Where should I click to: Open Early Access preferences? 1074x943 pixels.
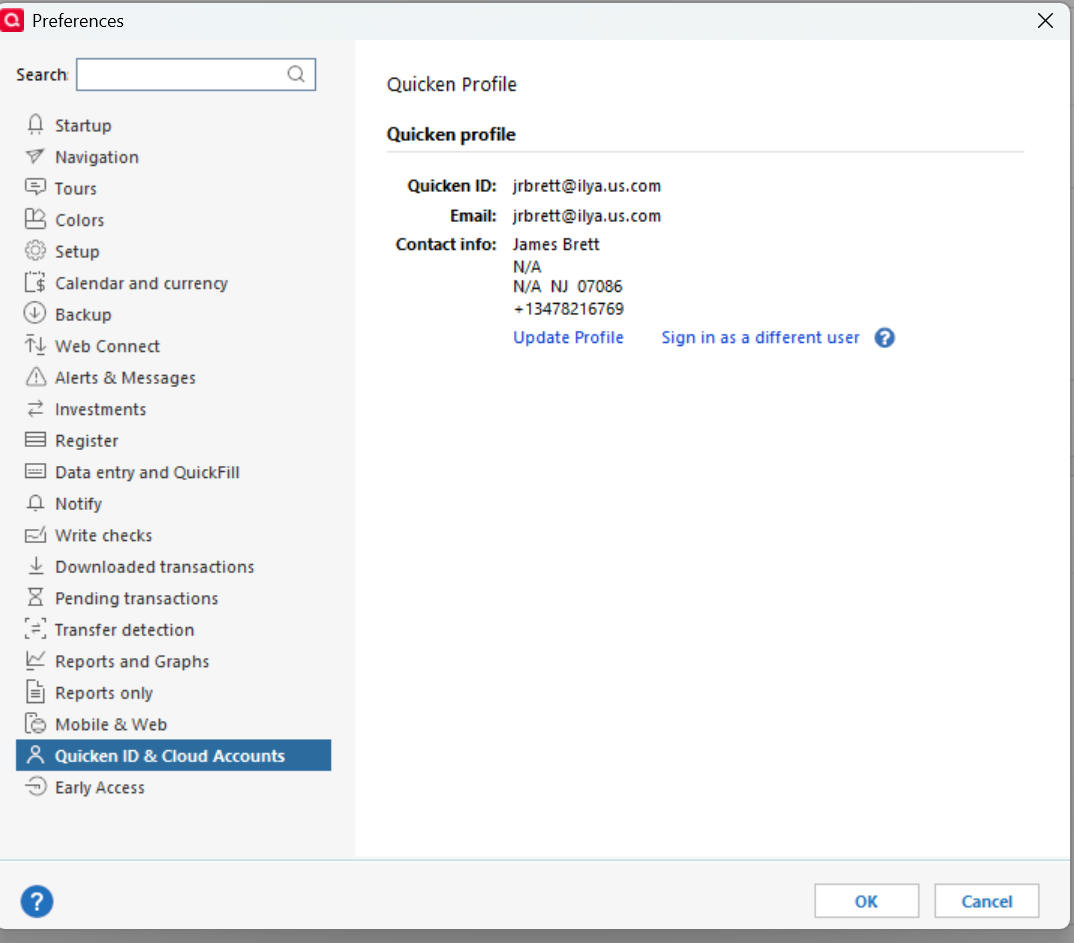[x=99, y=787]
